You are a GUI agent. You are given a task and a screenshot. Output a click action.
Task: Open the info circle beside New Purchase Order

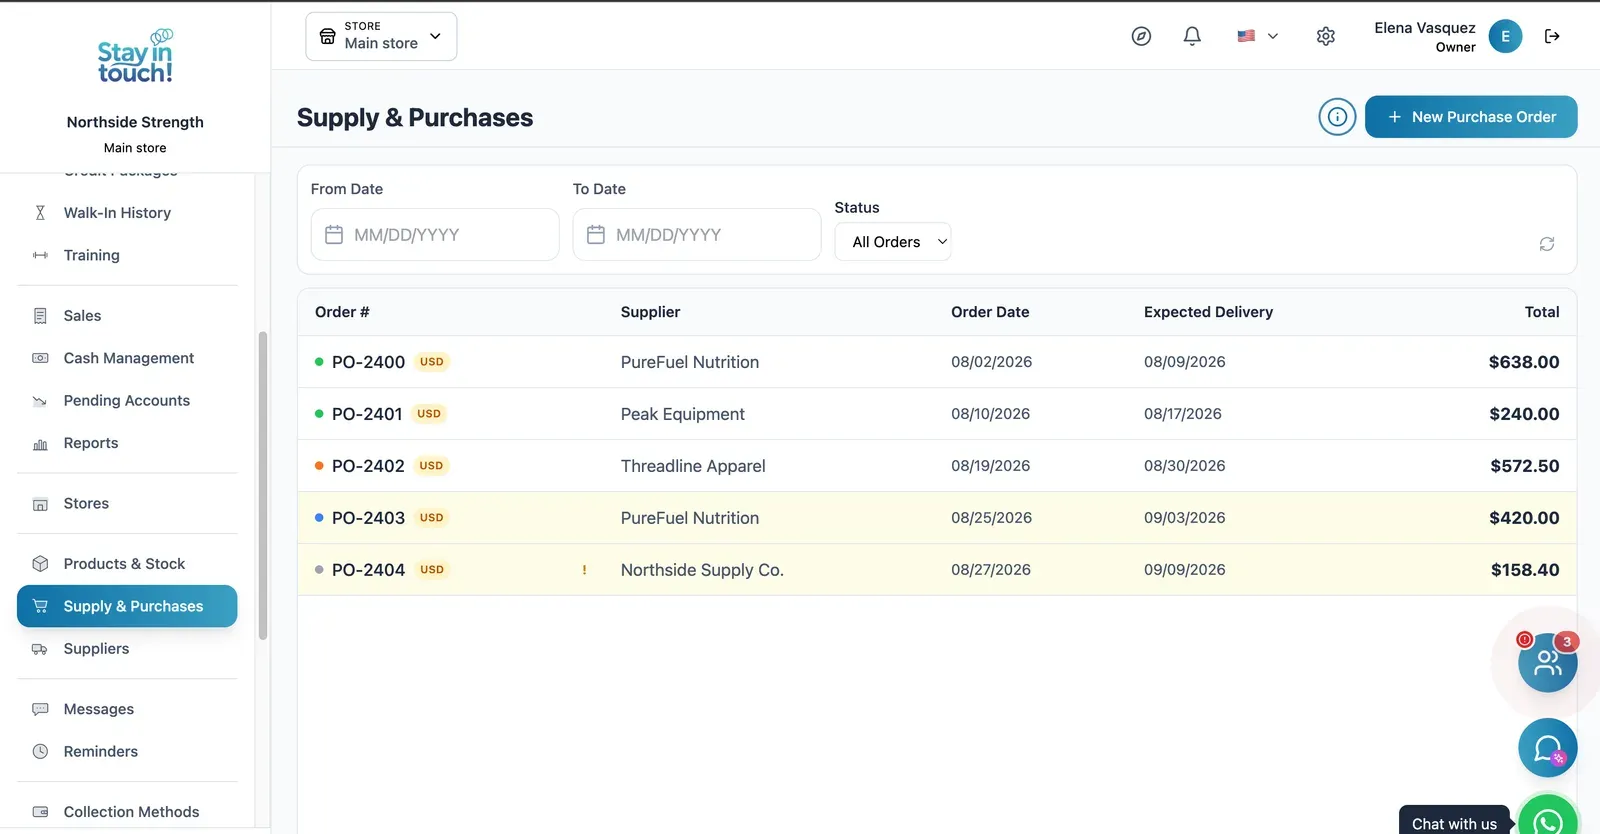coord(1337,117)
